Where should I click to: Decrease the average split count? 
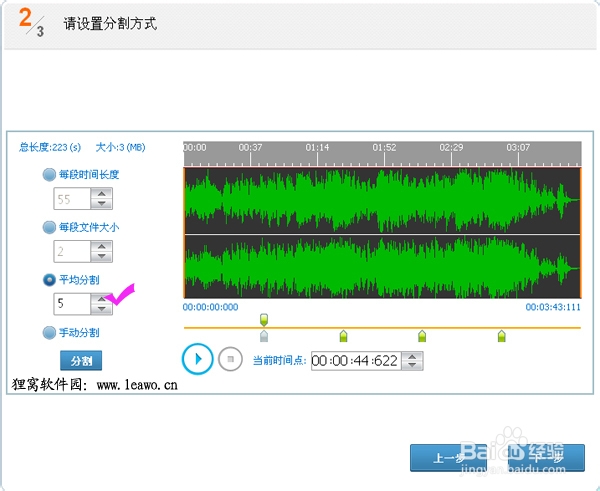[101, 309]
